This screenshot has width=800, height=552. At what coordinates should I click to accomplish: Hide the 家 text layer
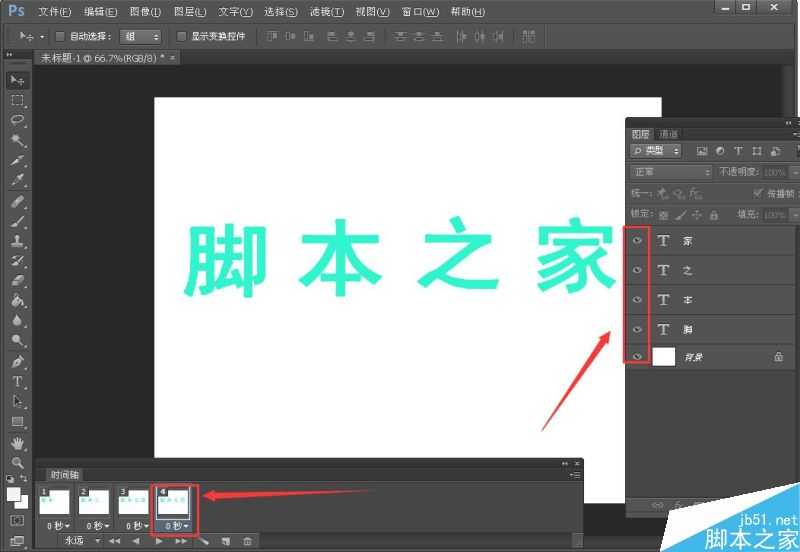(637, 241)
